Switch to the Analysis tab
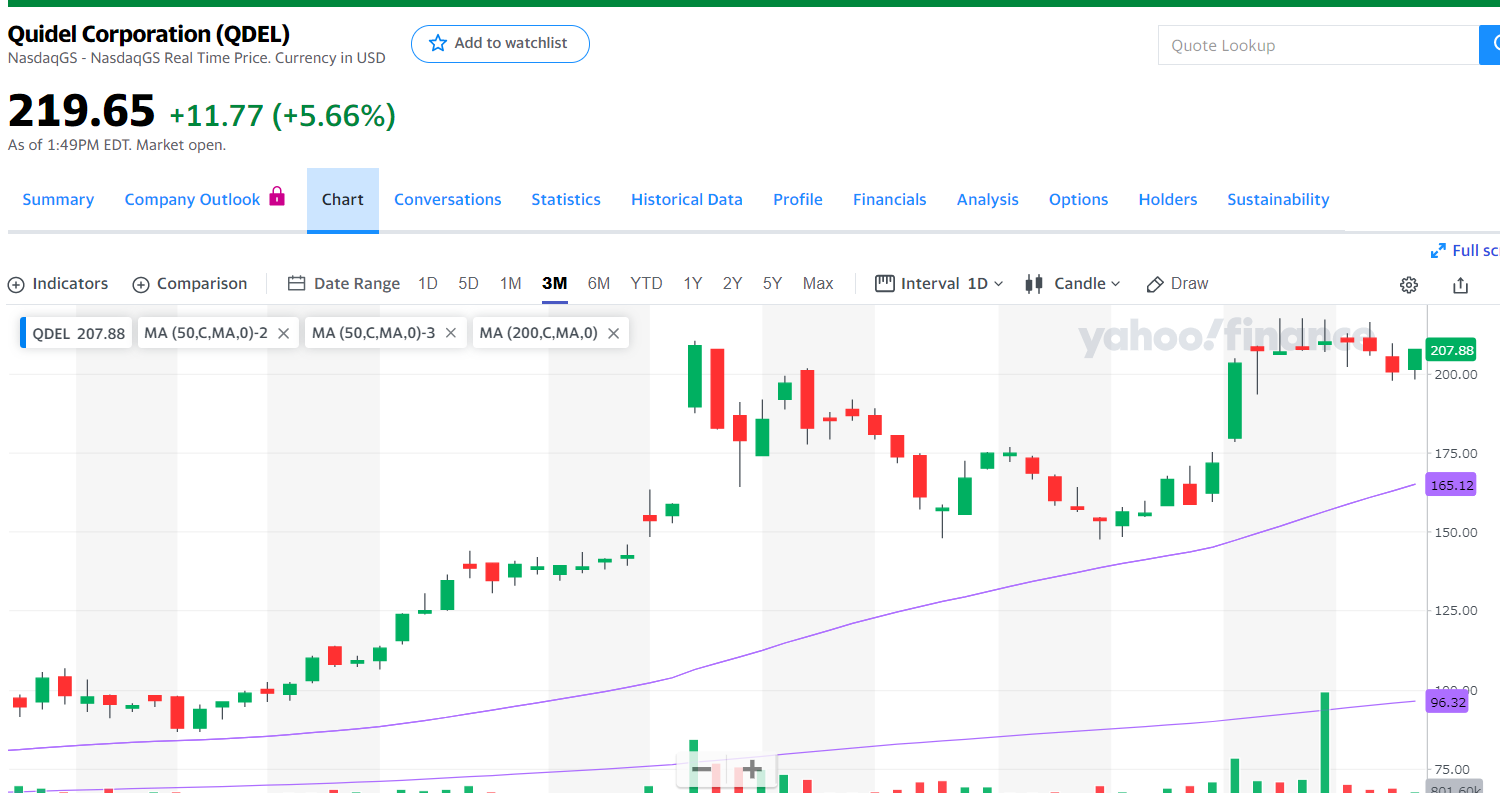The image size is (1500, 793). point(988,200)
